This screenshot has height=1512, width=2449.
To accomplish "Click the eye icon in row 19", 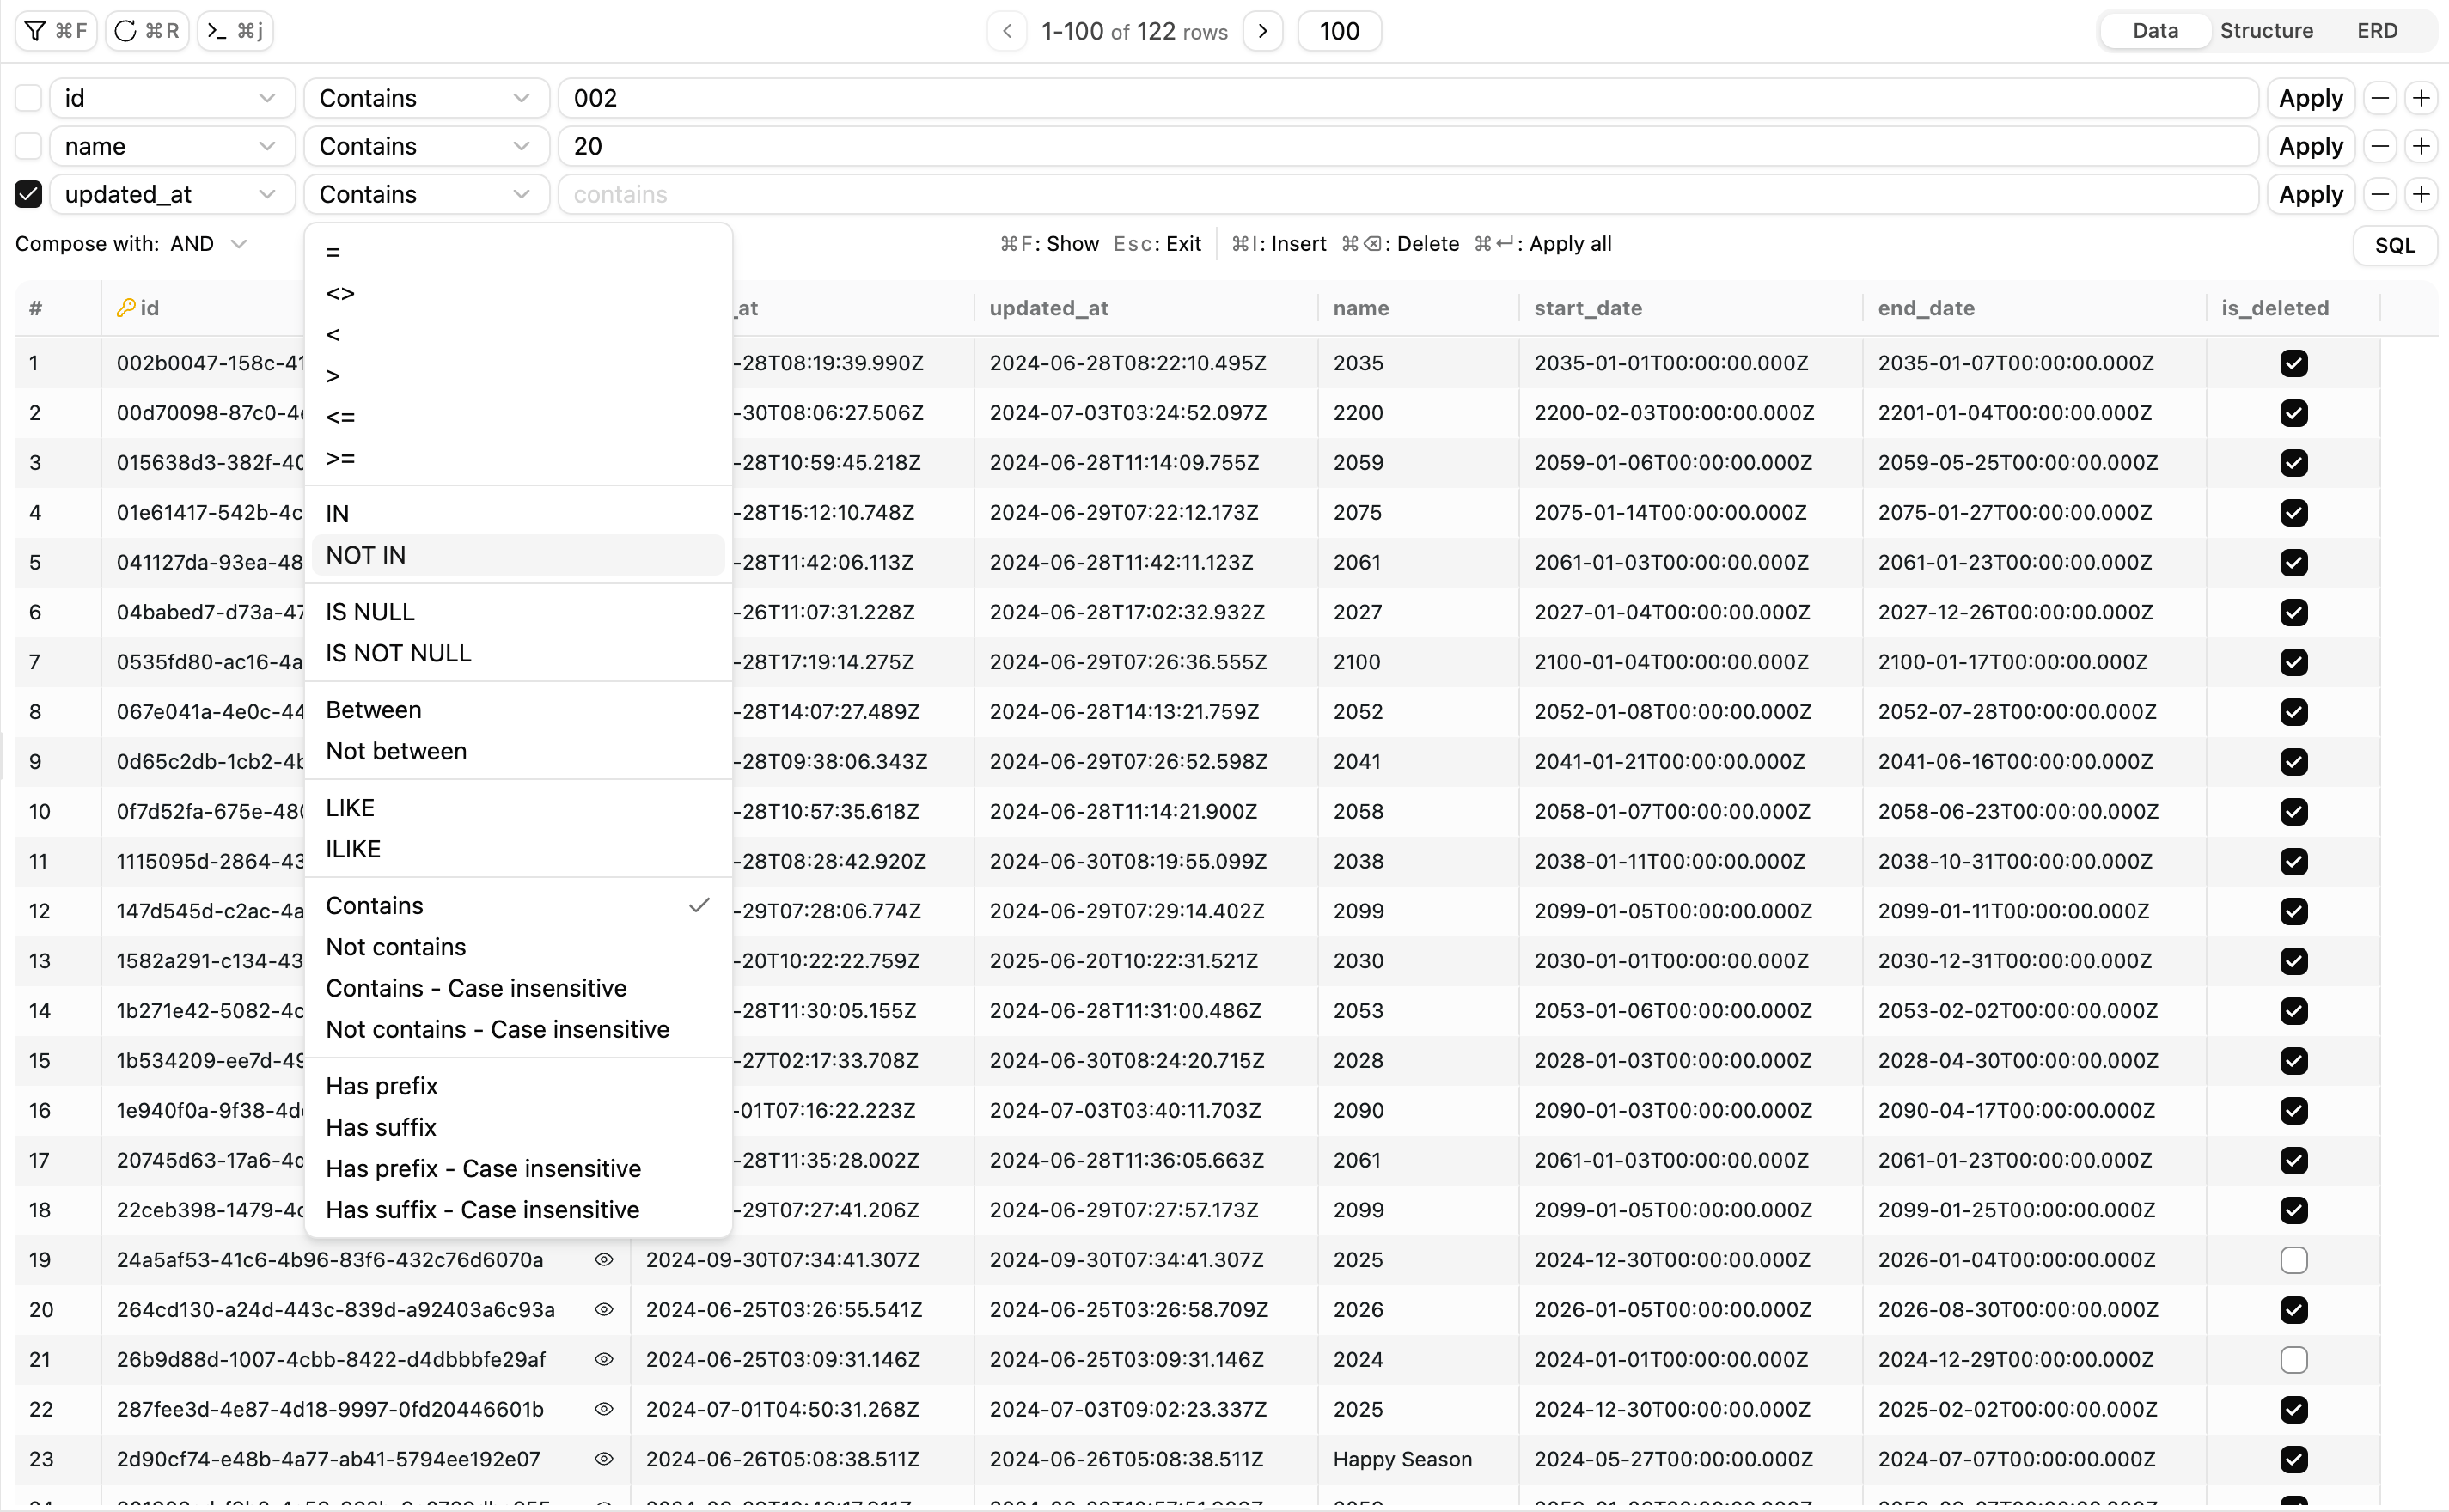I will click(x=604, y=1260).
